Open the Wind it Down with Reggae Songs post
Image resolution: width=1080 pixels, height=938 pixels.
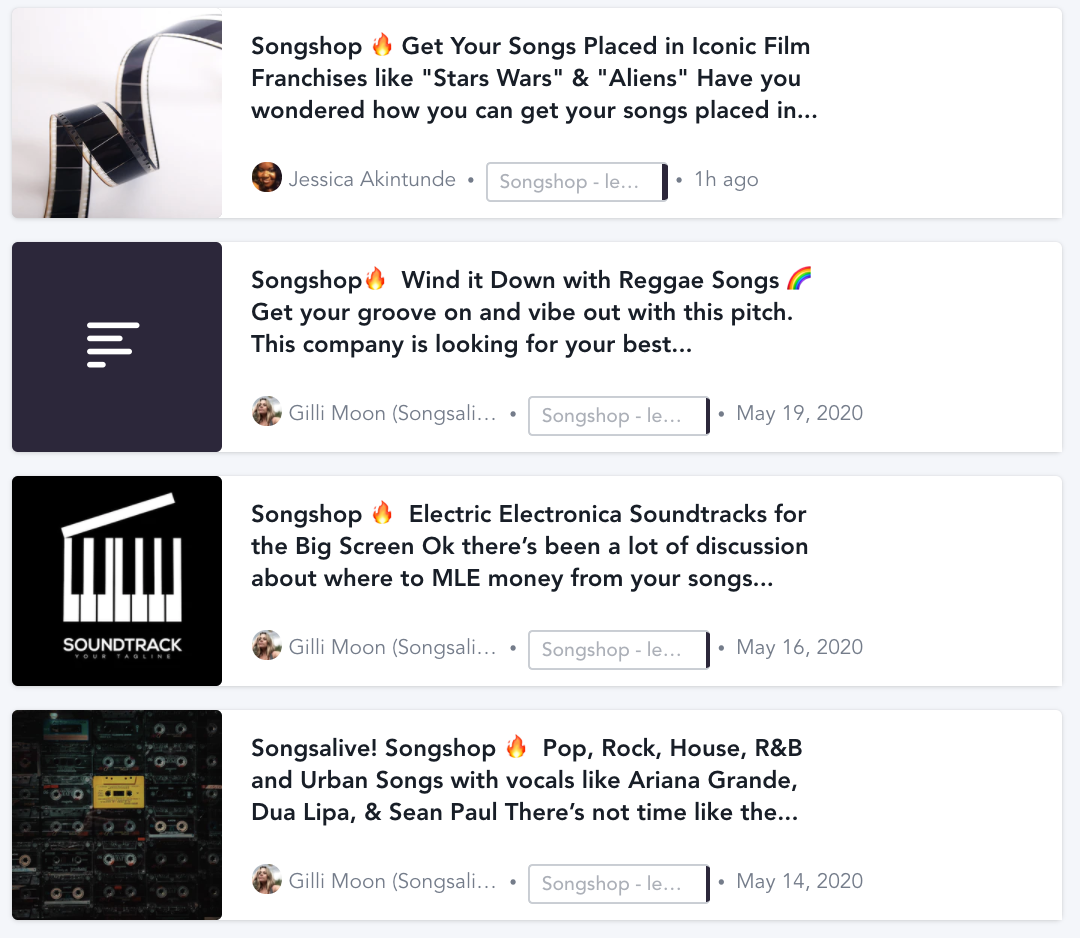pyautogui.click(x=530, y=312)
